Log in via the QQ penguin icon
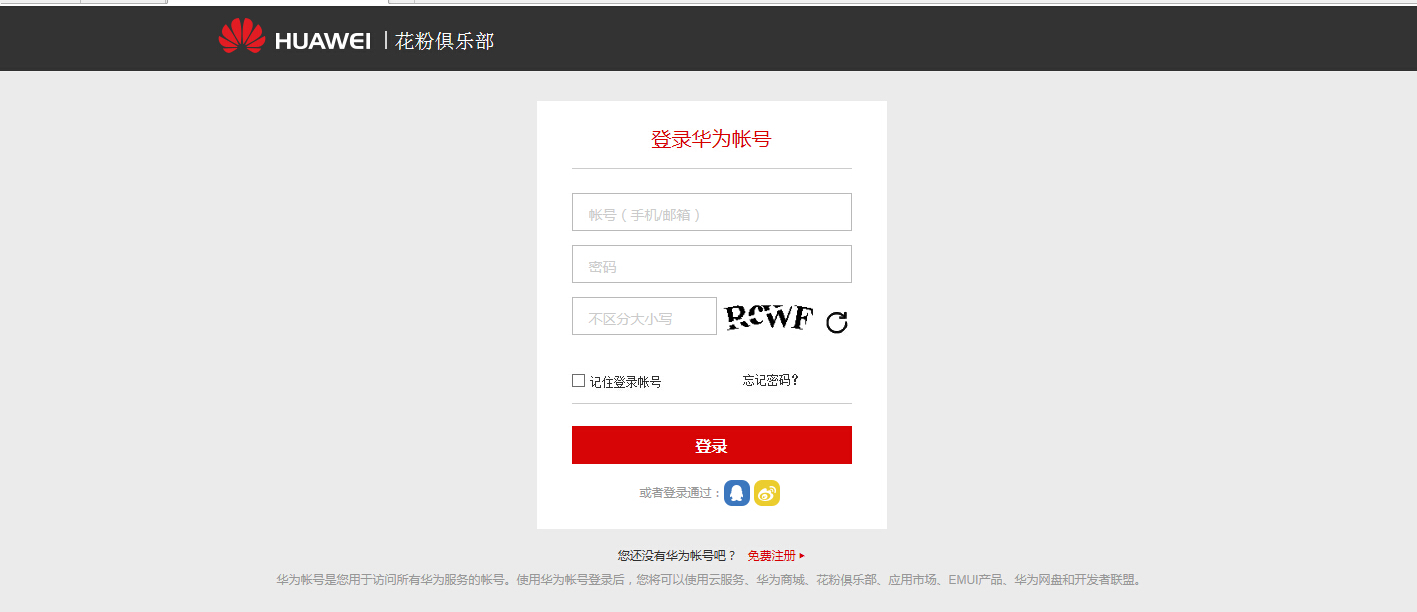 coord(737,493)
